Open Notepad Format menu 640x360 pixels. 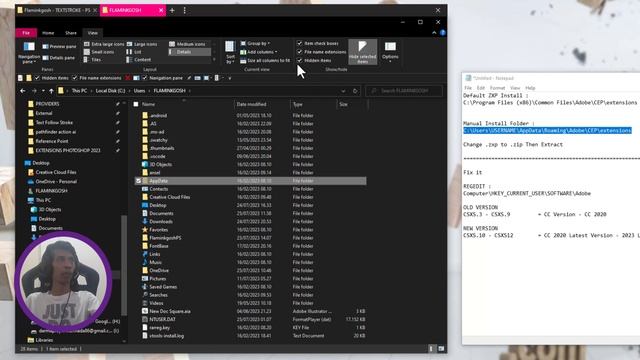click(497, 88)
